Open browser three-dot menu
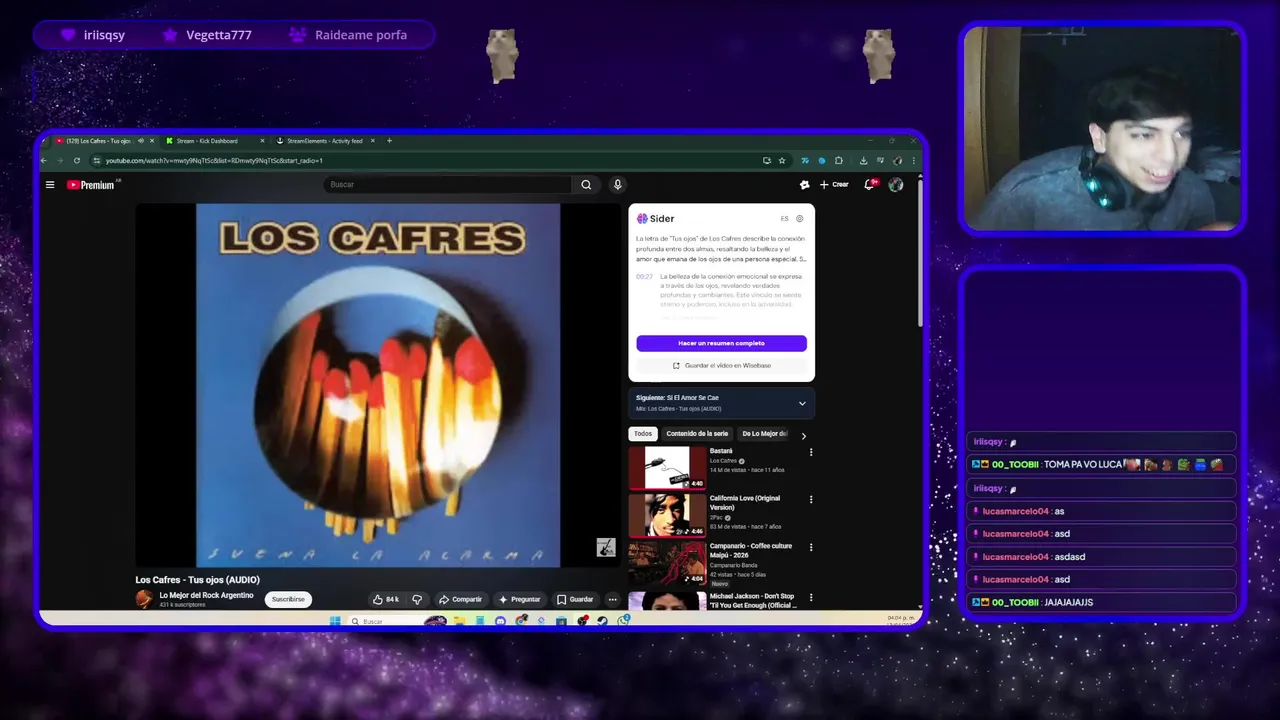The height and width of the screenshot is (720, 1280). (x=913, y=160)
